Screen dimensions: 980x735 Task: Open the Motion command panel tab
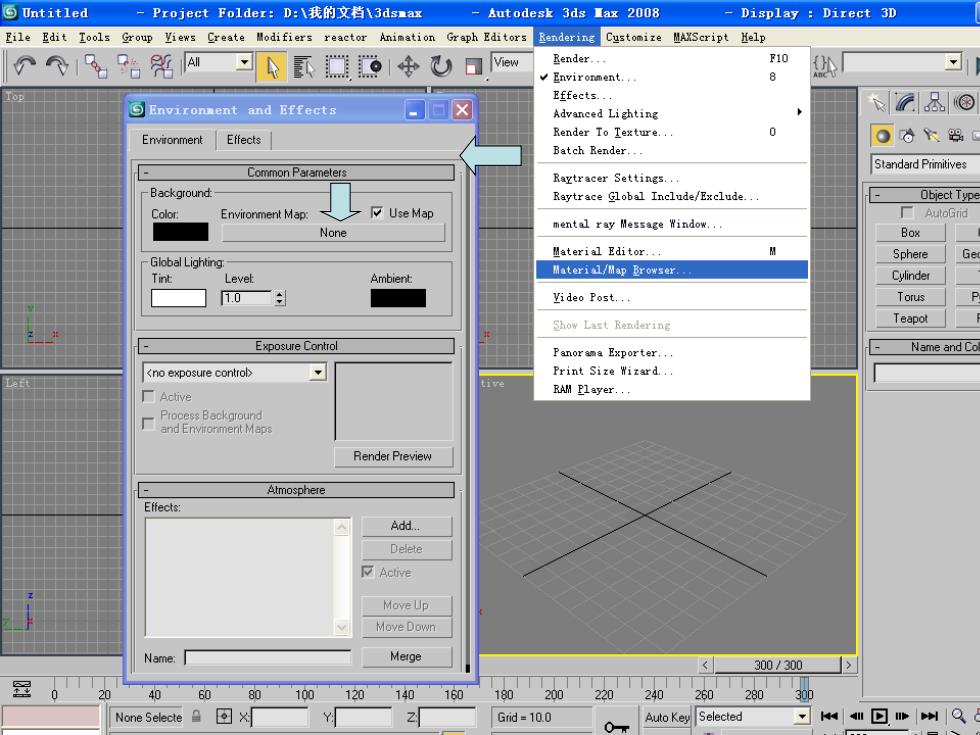pos(964,102)
